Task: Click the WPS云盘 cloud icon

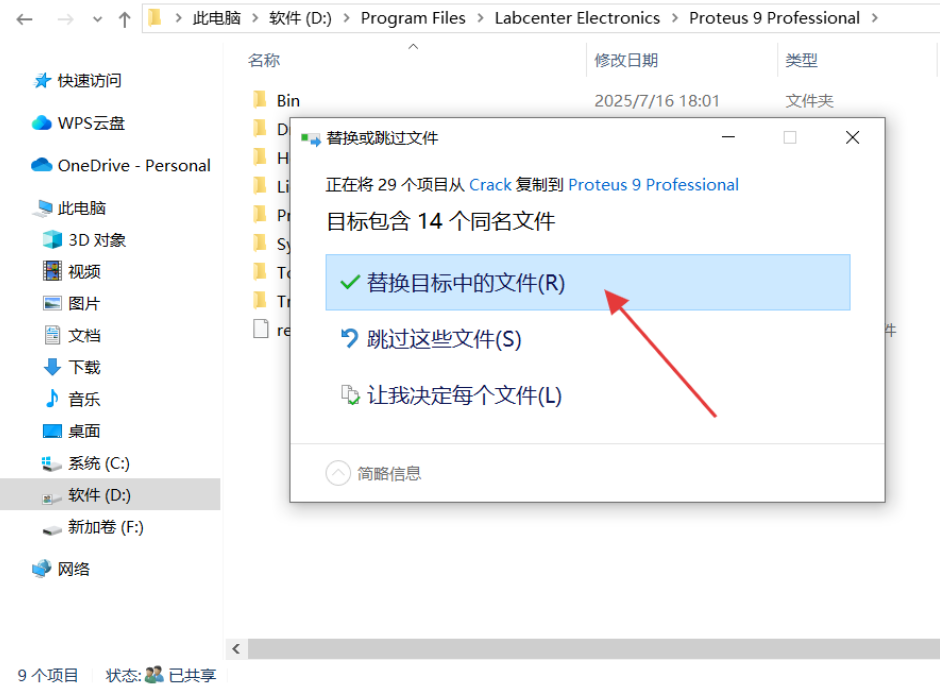Action: pos(41,123)
